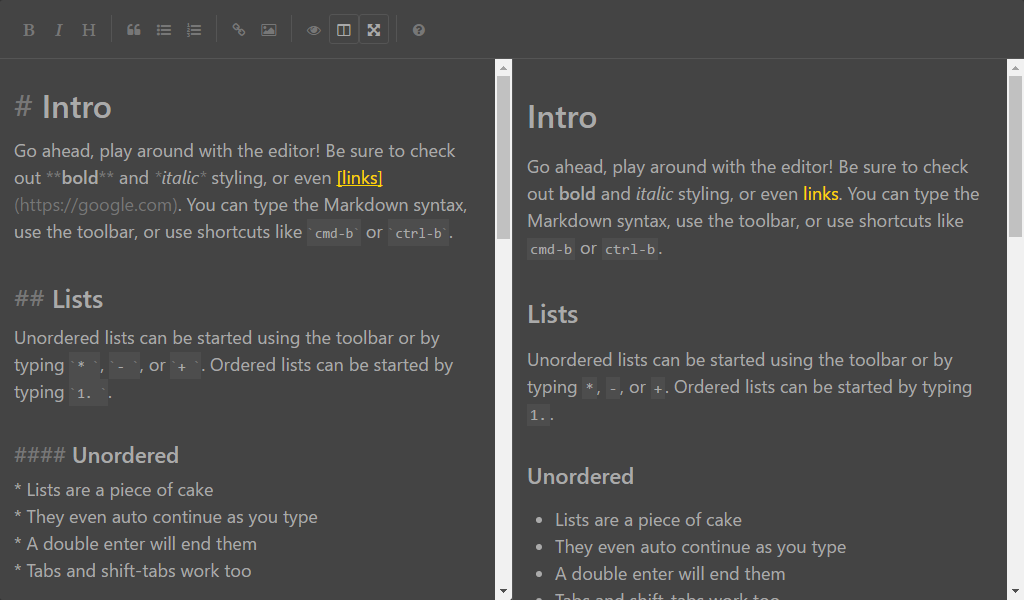The image size is (1024, 600).
Task: Click the [links] text in the editor
Action: (x=360, y=178)
